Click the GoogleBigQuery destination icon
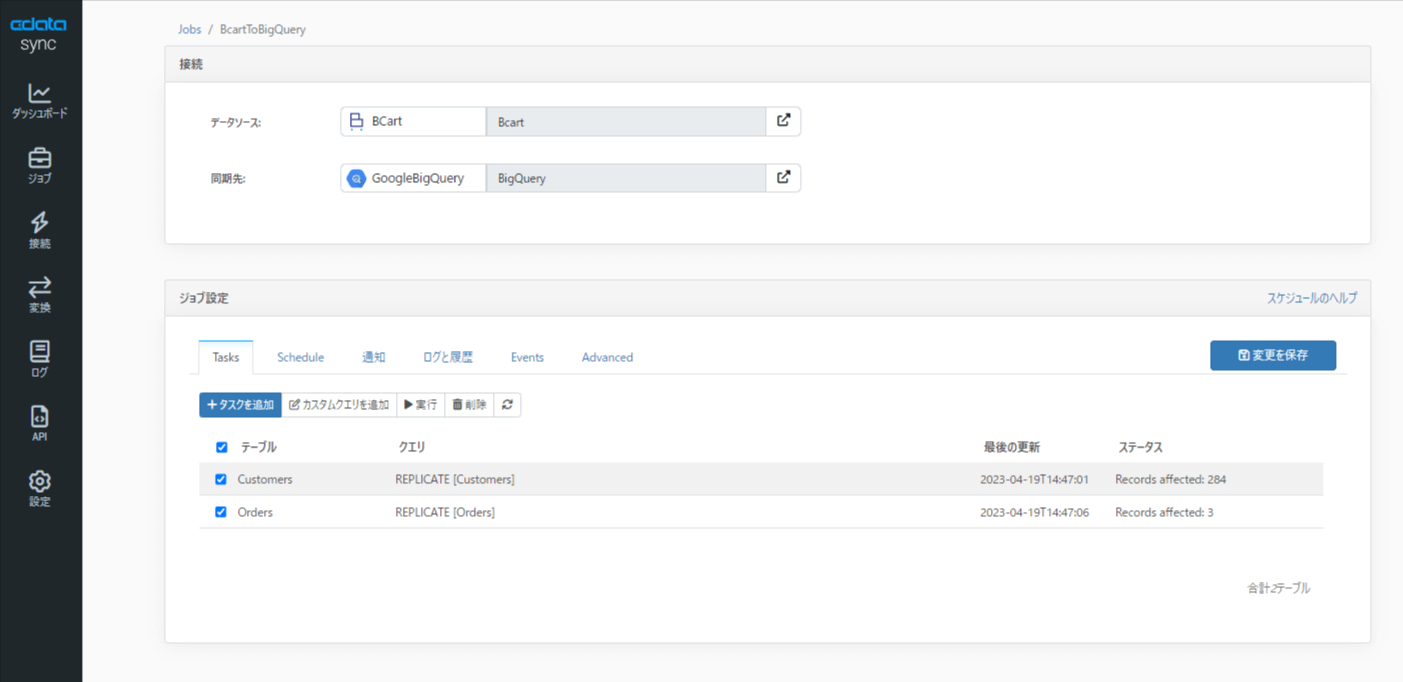Image resolution: width=1403 pixels, height=682 pixels. coord(356,178)
